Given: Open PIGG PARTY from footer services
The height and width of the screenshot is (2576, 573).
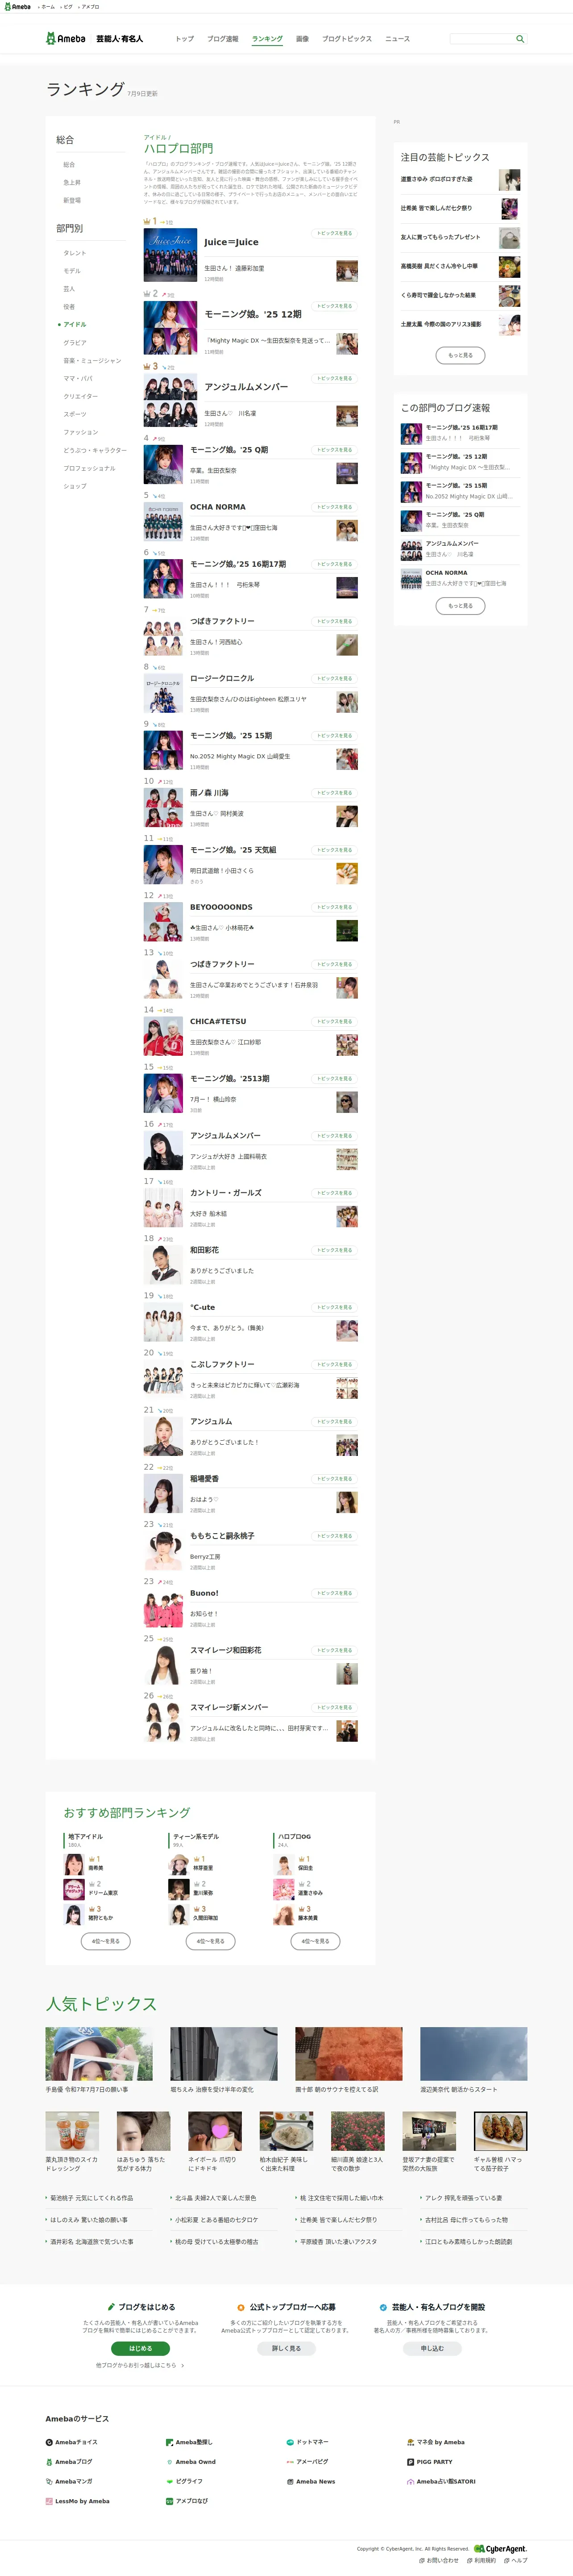Looking at the screenshot, I should coord(429,2462).
